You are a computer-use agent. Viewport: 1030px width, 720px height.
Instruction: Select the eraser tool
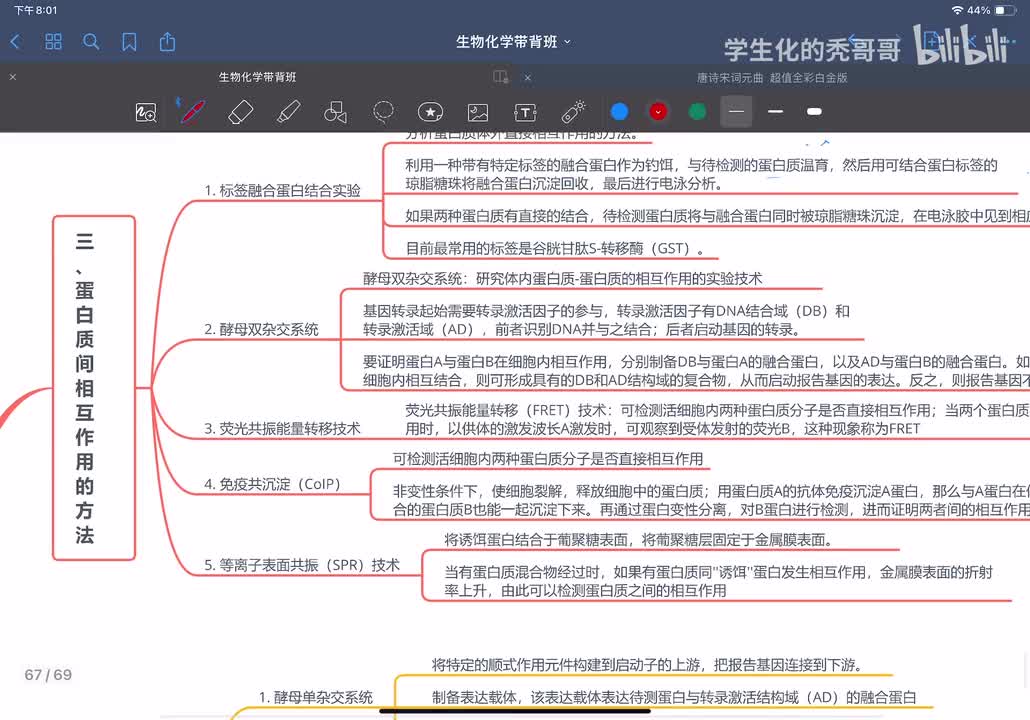[x=240, y=112]
